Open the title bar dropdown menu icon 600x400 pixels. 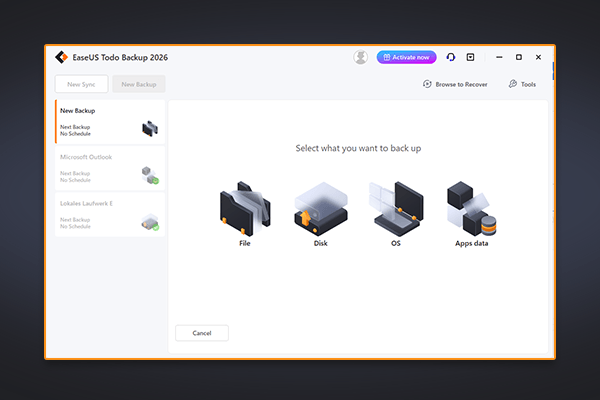pyautogui.click(x=470, y=57)
